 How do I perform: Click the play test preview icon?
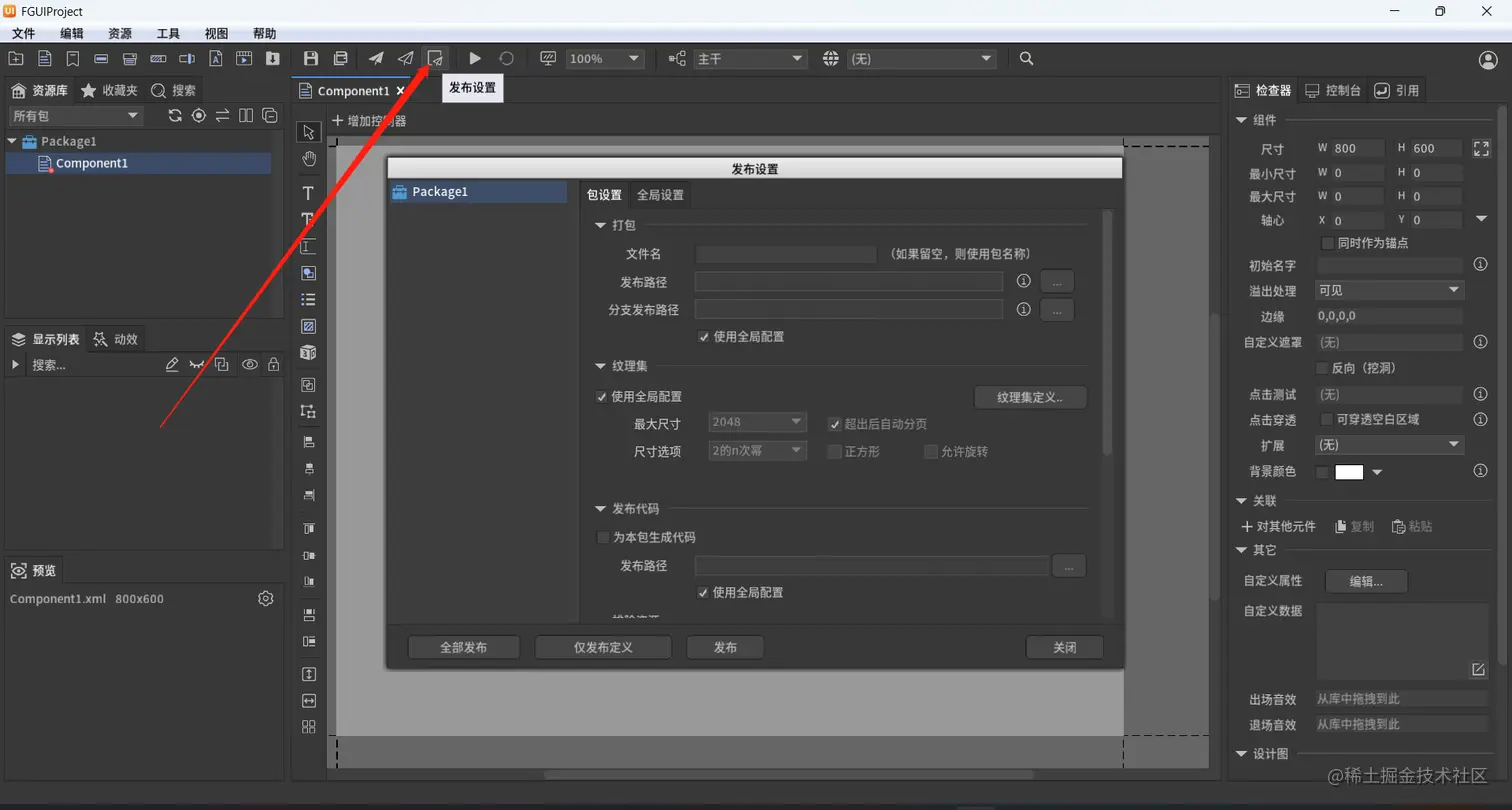coord(475,58)
